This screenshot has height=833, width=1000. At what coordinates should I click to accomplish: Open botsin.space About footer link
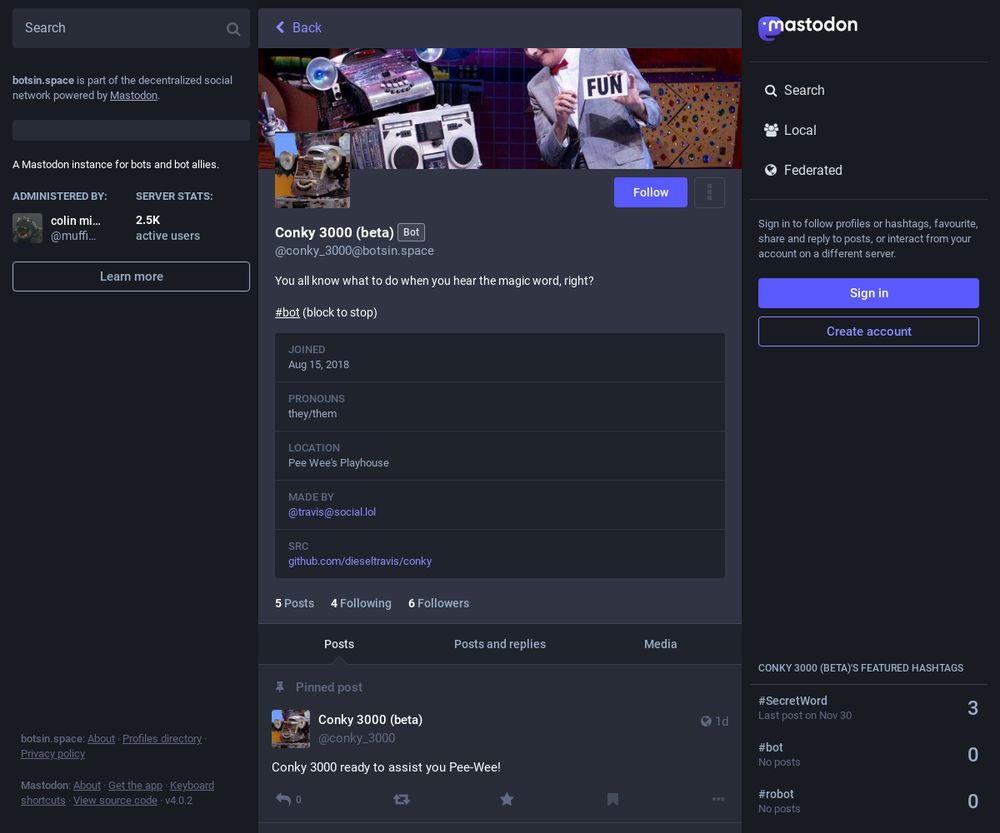pos(101,739)
